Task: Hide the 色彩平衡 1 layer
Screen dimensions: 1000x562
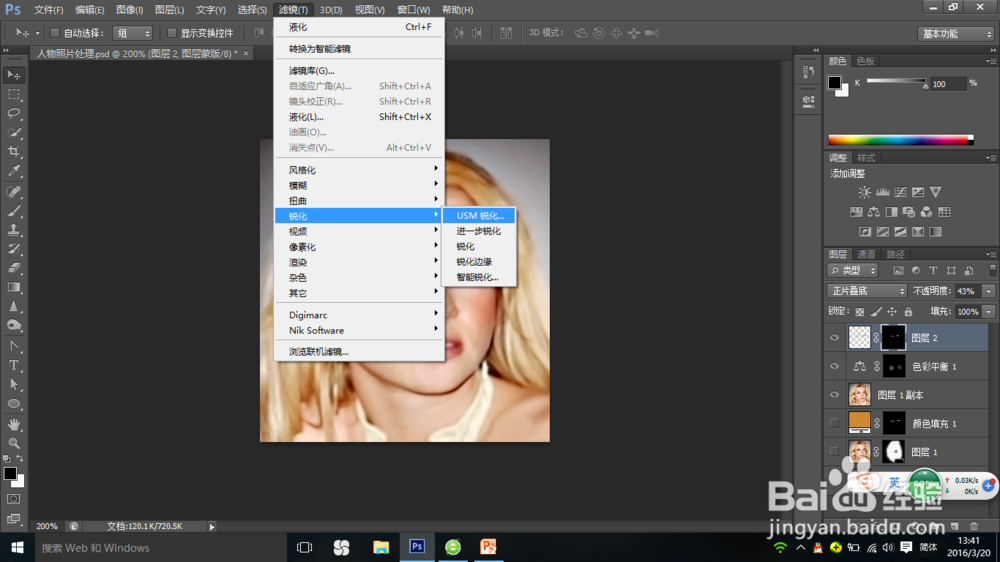Action: (x=834, y=366)
